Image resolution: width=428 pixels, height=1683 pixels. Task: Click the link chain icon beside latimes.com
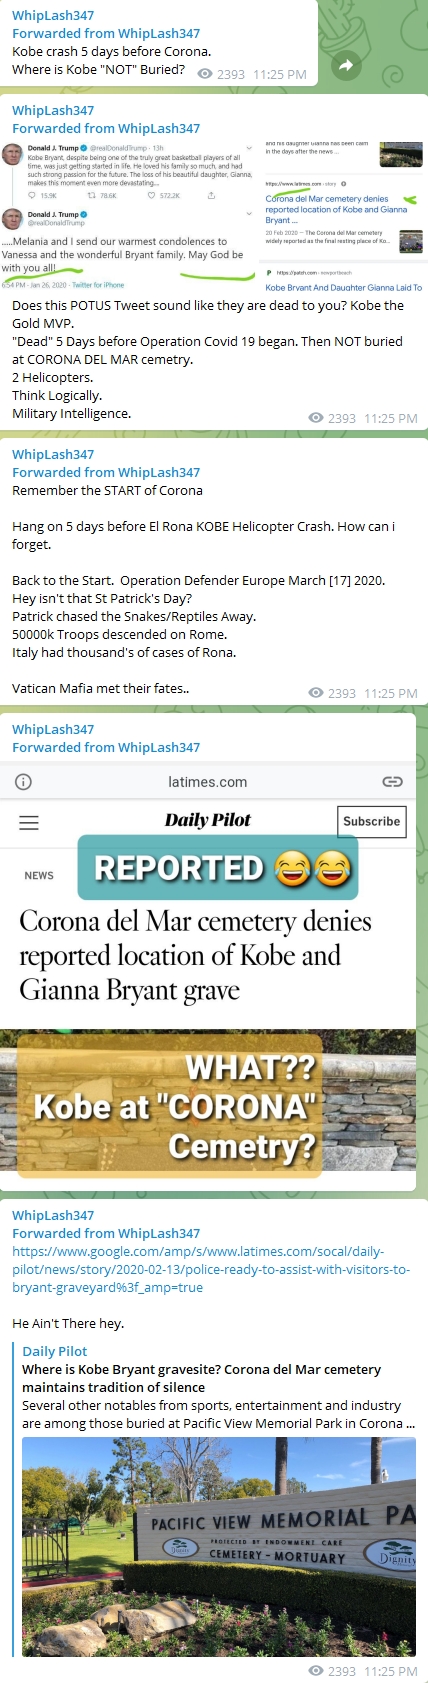point(393,782)
